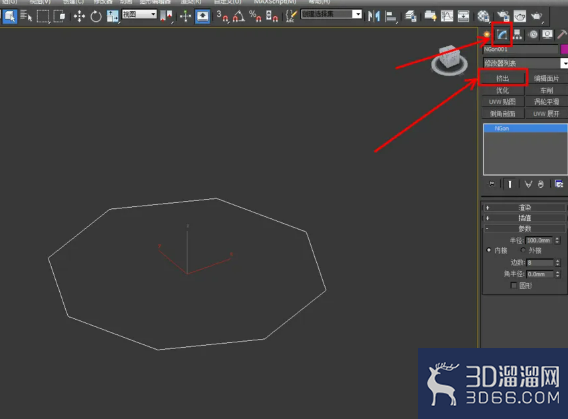Apply the 挤出 (Extrude) modifier button
568x419 pixels.
pos(502,78)
